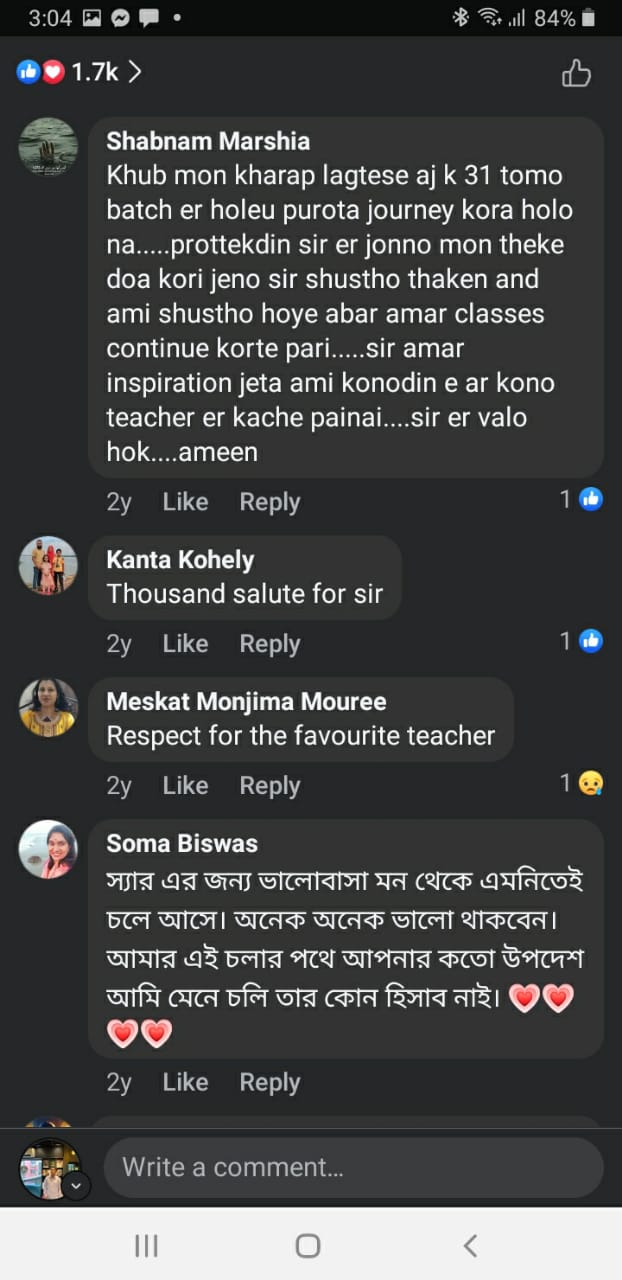Like Shabnam Marshia's comment
622x1280 pixels.
185,502
